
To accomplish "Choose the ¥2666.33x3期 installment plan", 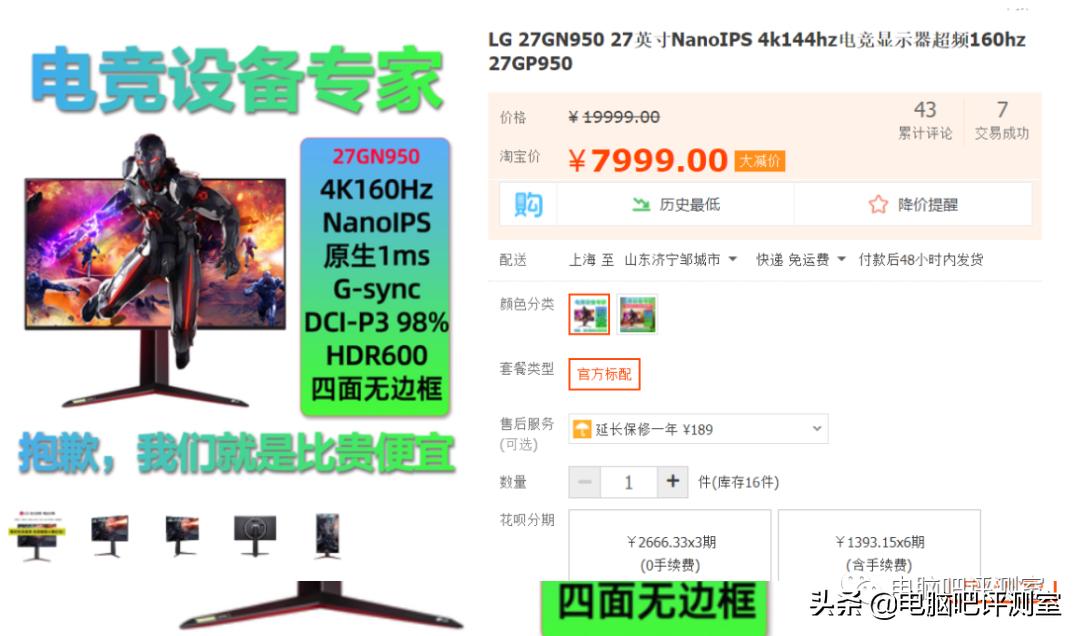I will click(x=670, y=546).
